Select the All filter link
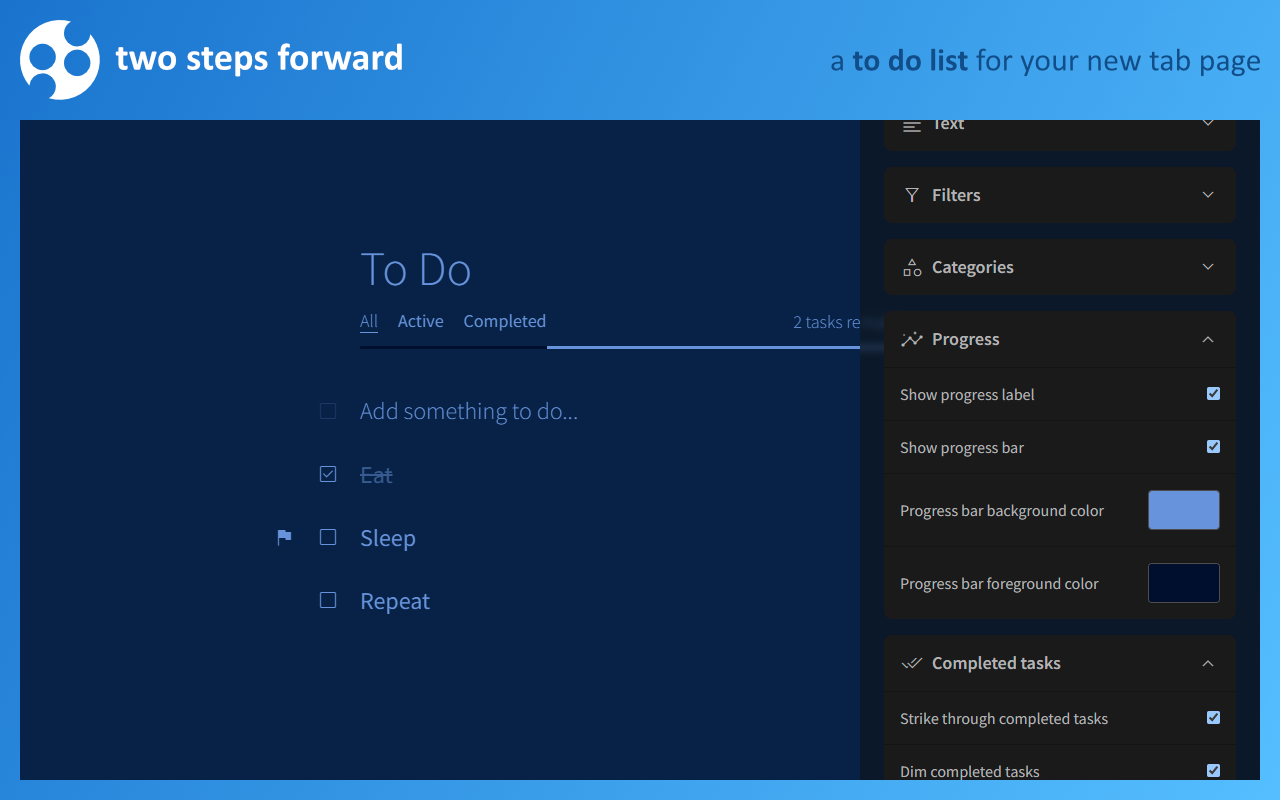 pyautogui.click(x=368, y=321)
